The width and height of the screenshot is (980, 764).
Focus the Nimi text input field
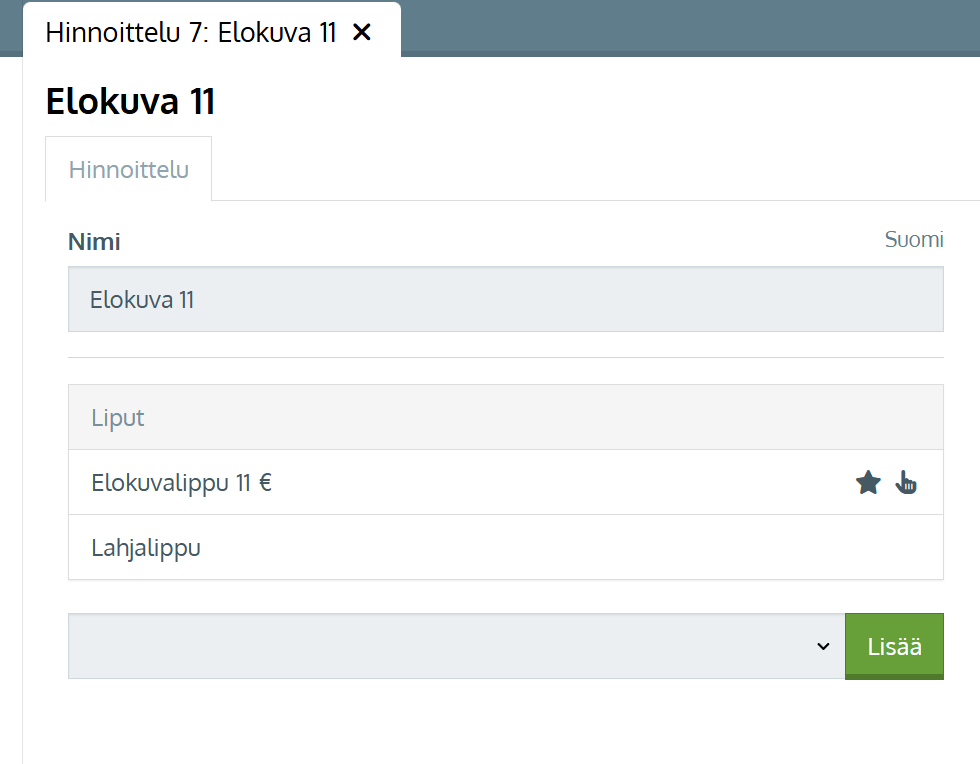click(x=505, y=299)
